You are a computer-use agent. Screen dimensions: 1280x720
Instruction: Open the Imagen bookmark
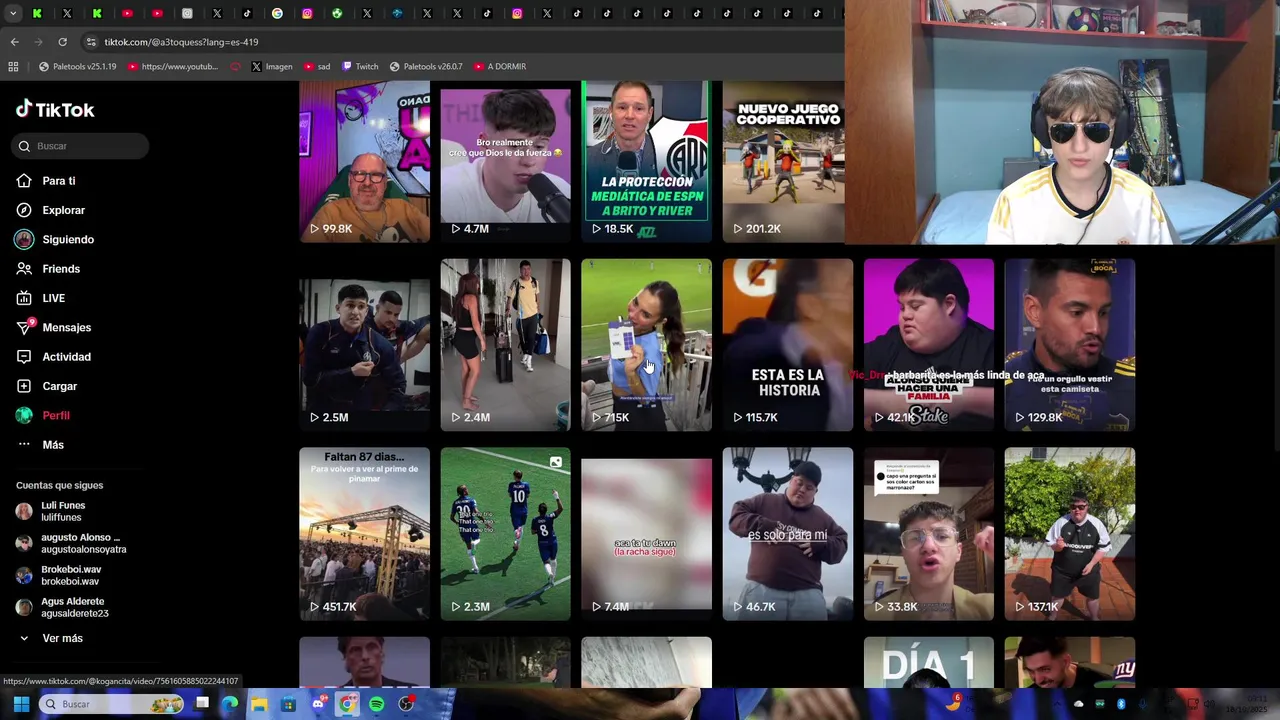click(x=272, y=66)
